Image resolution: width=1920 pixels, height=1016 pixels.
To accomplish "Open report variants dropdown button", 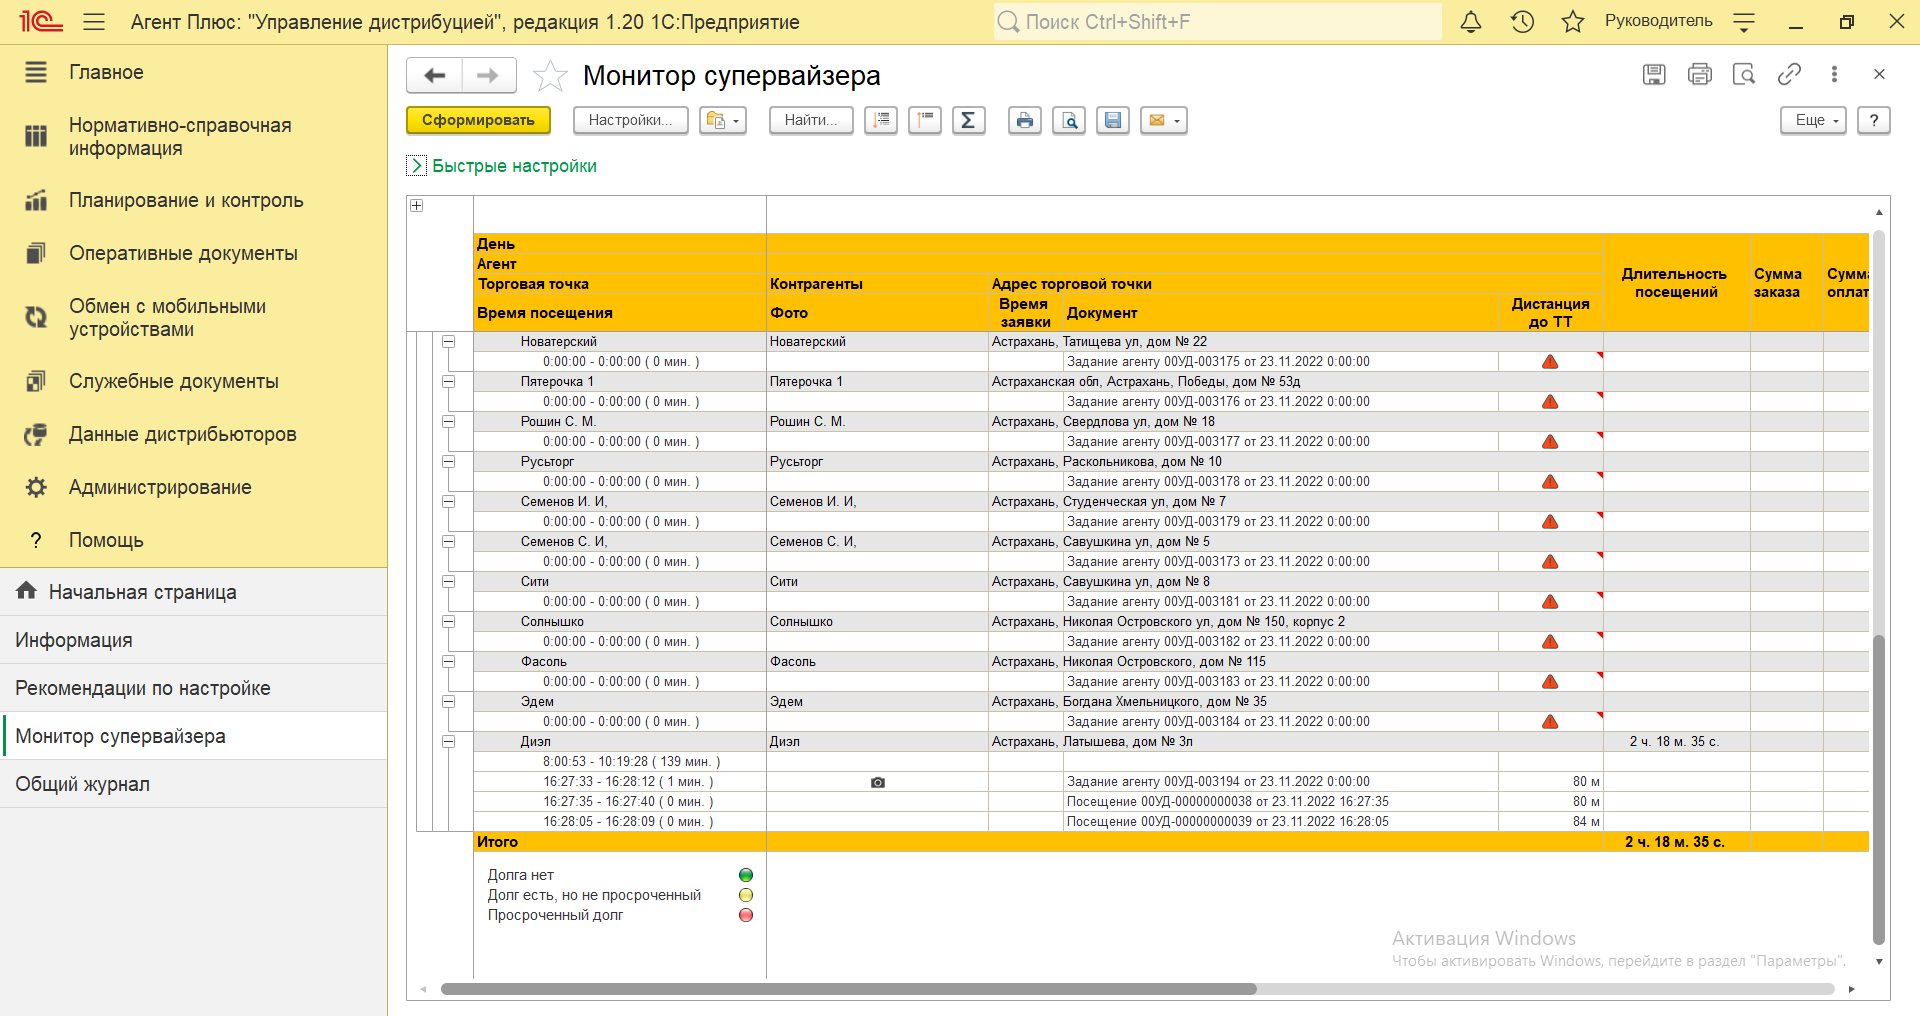I will click(723, 120).
